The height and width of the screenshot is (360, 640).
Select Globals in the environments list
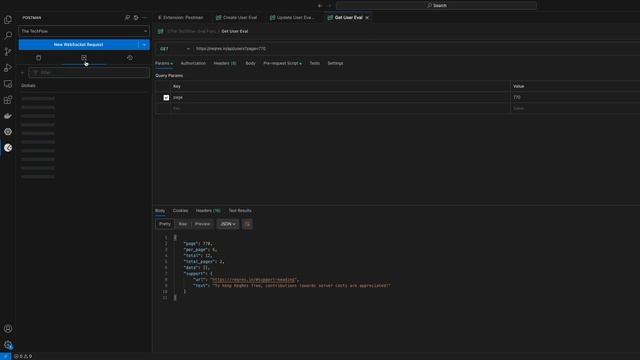point(28,86)
